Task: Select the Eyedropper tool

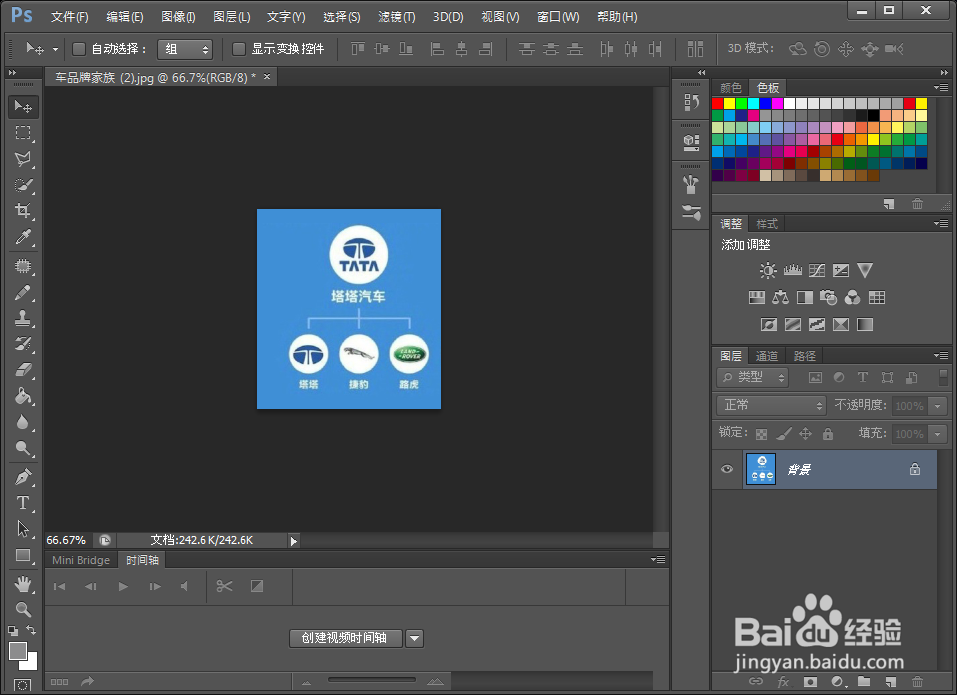Action: click(x=23, y=237)
